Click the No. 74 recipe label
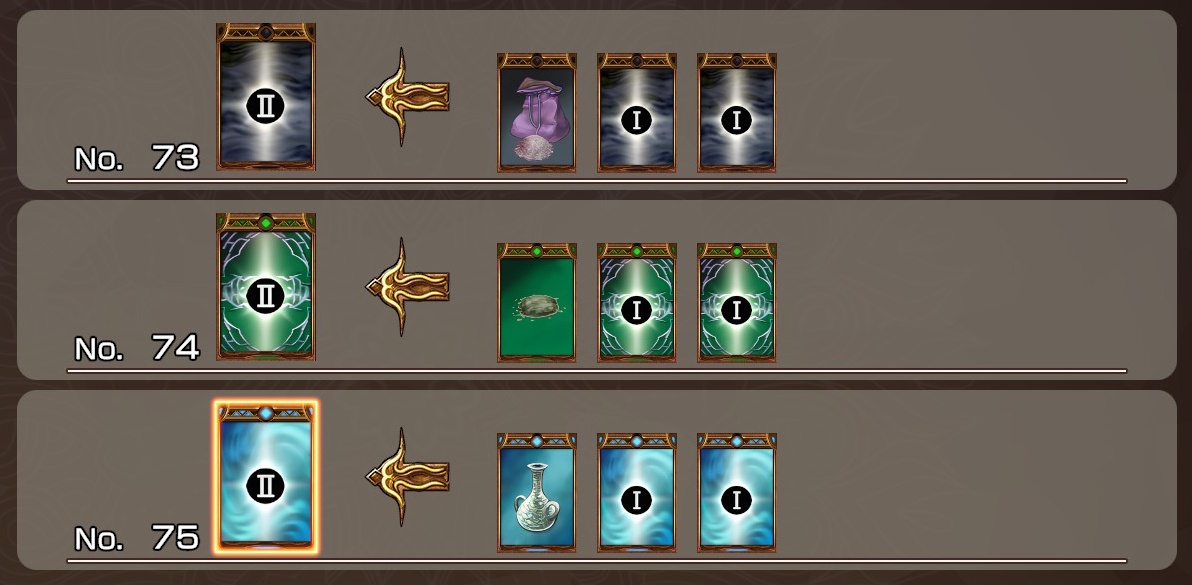Viewport: 1192px width, 585px height. tap(137, 348)
